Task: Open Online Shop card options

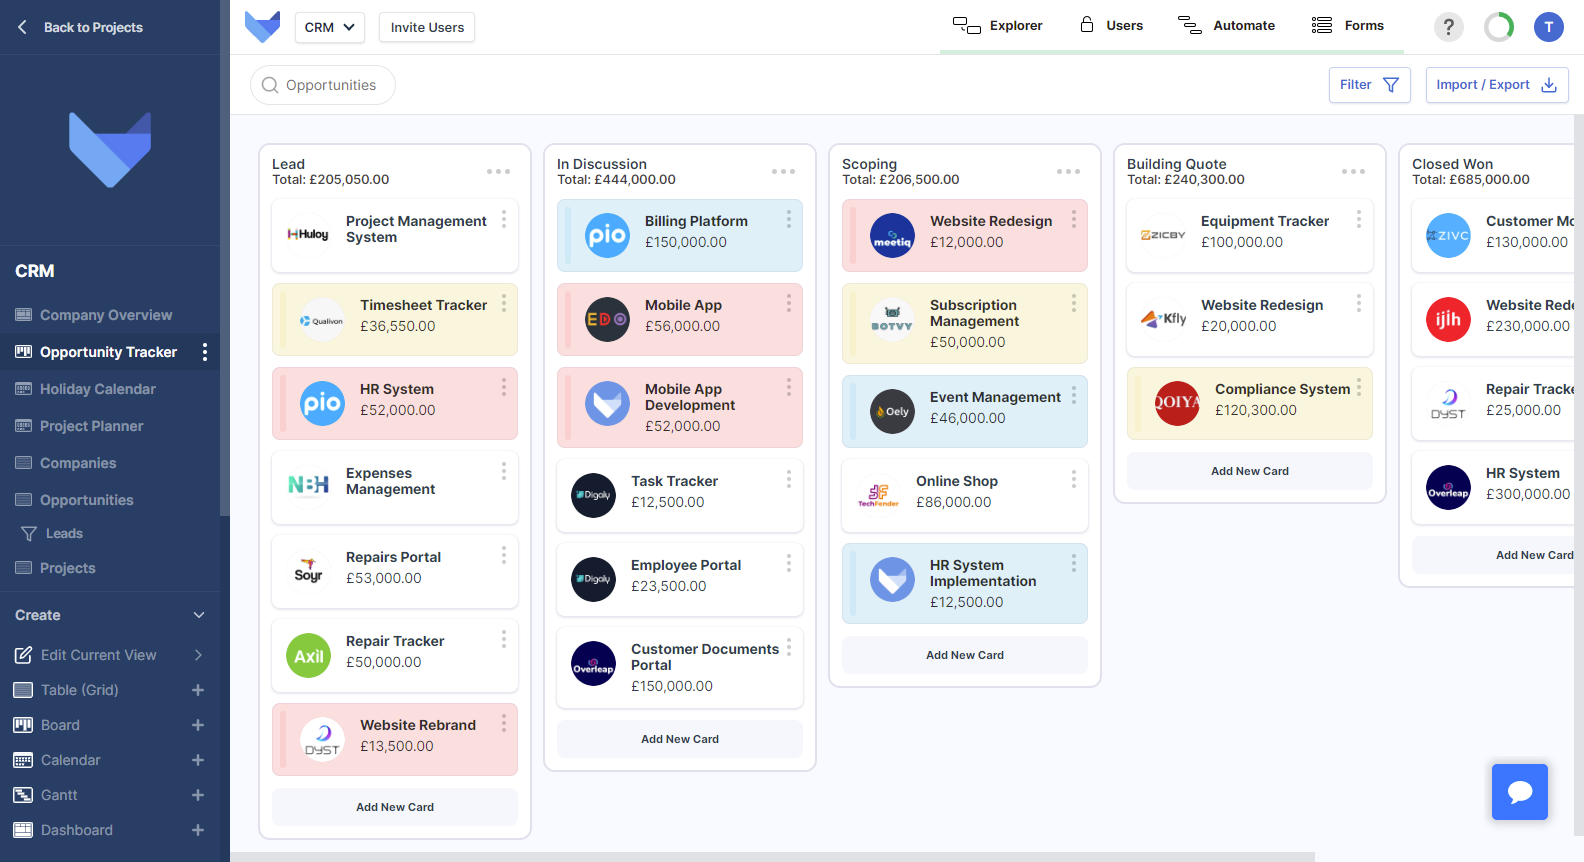Action: 1074,479
